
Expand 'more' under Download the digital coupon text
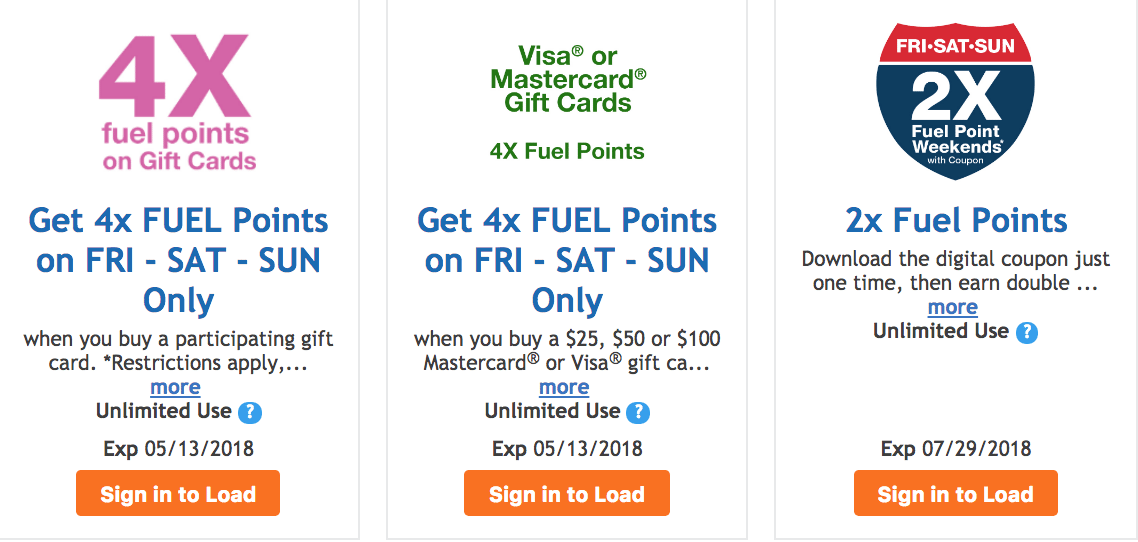tap(952, 308)
